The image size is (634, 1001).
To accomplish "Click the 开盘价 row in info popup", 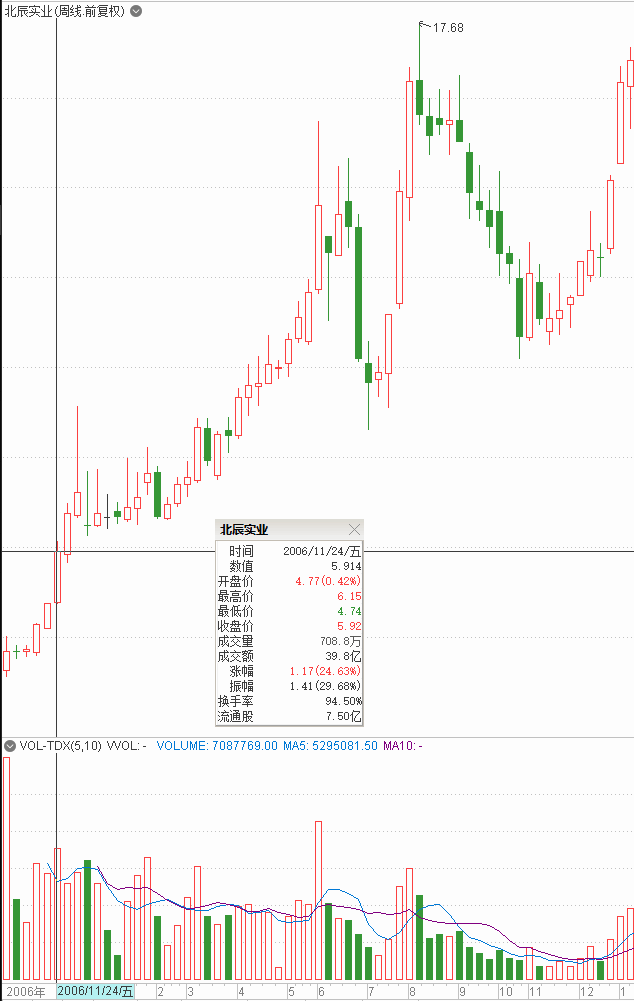I will [289, 581].
